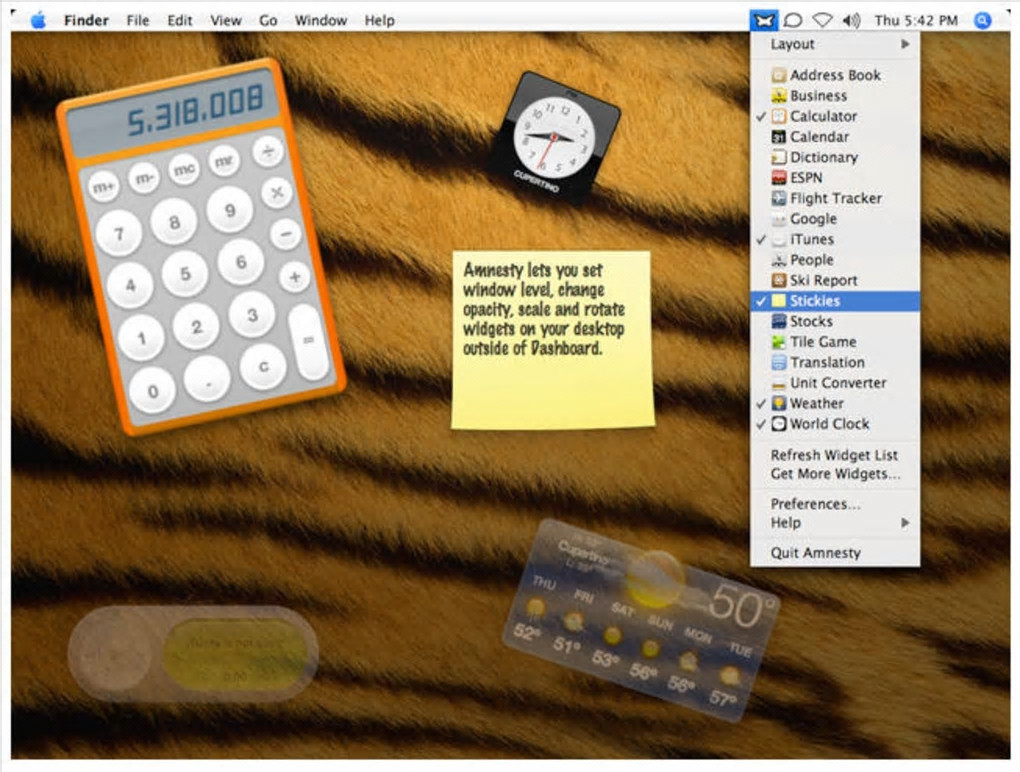This screenshot has height=772, width=1020.
Task: Uncheck the Calculator widget
Action: tap(835, 116)
